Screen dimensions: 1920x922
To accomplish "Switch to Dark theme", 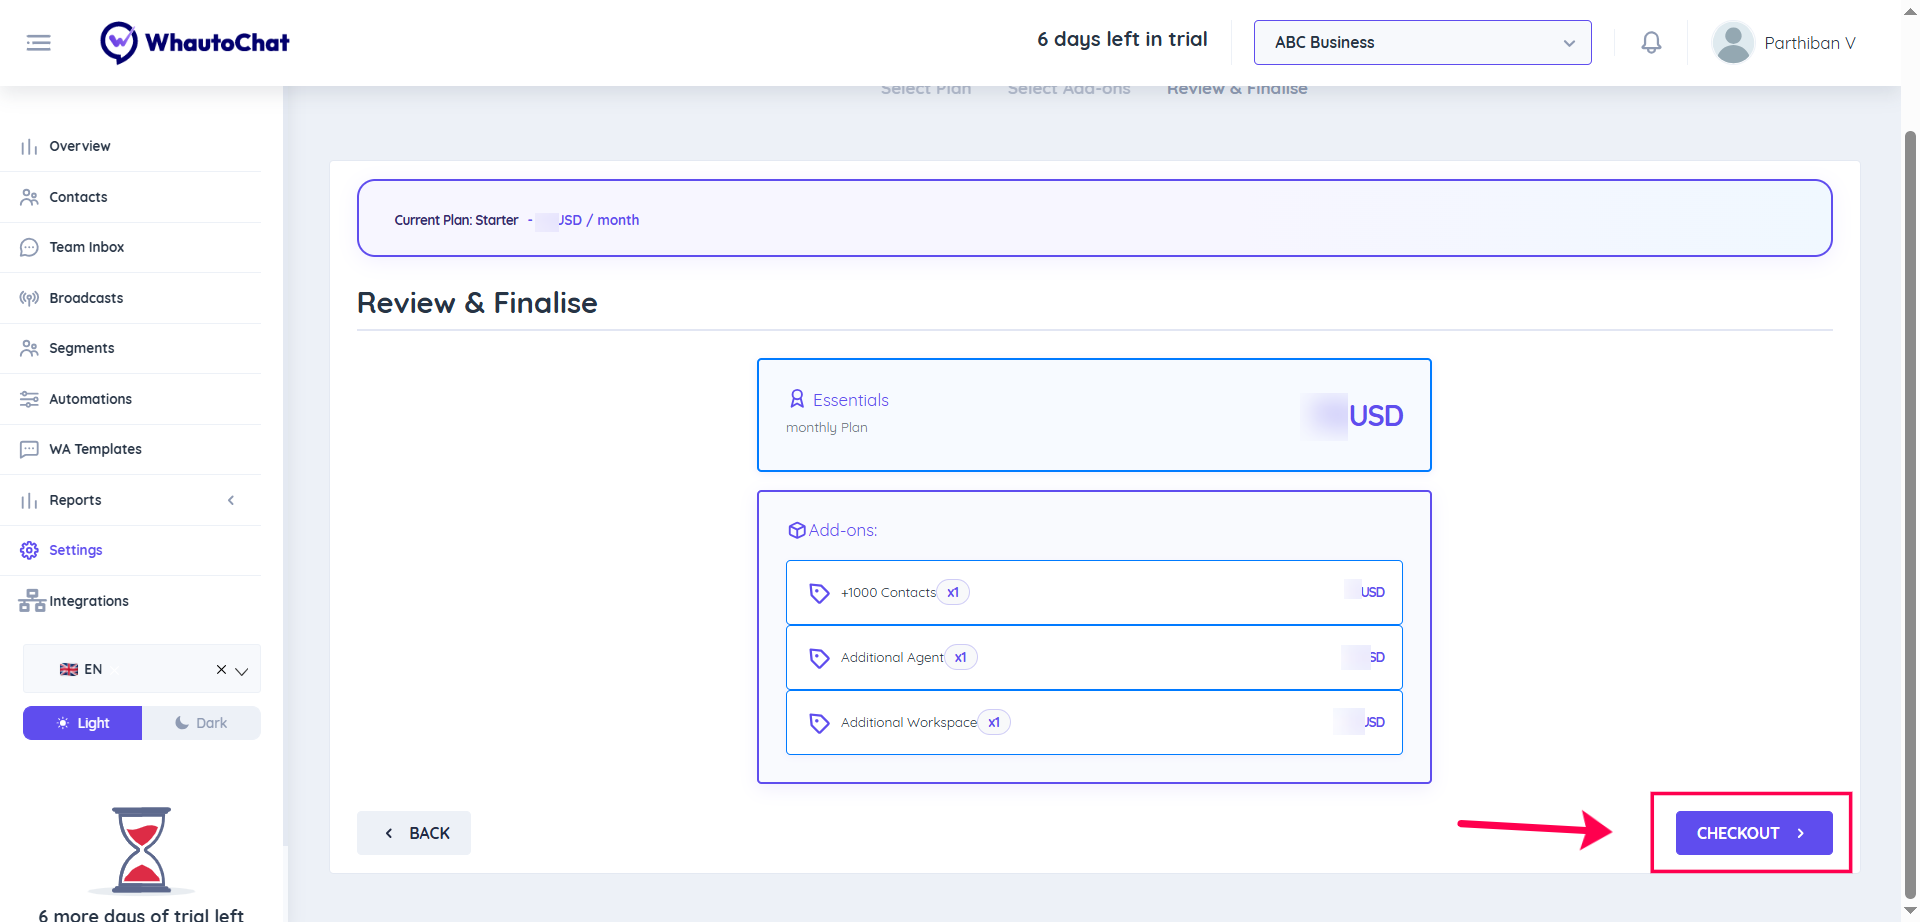I will [x=201, y=722].
